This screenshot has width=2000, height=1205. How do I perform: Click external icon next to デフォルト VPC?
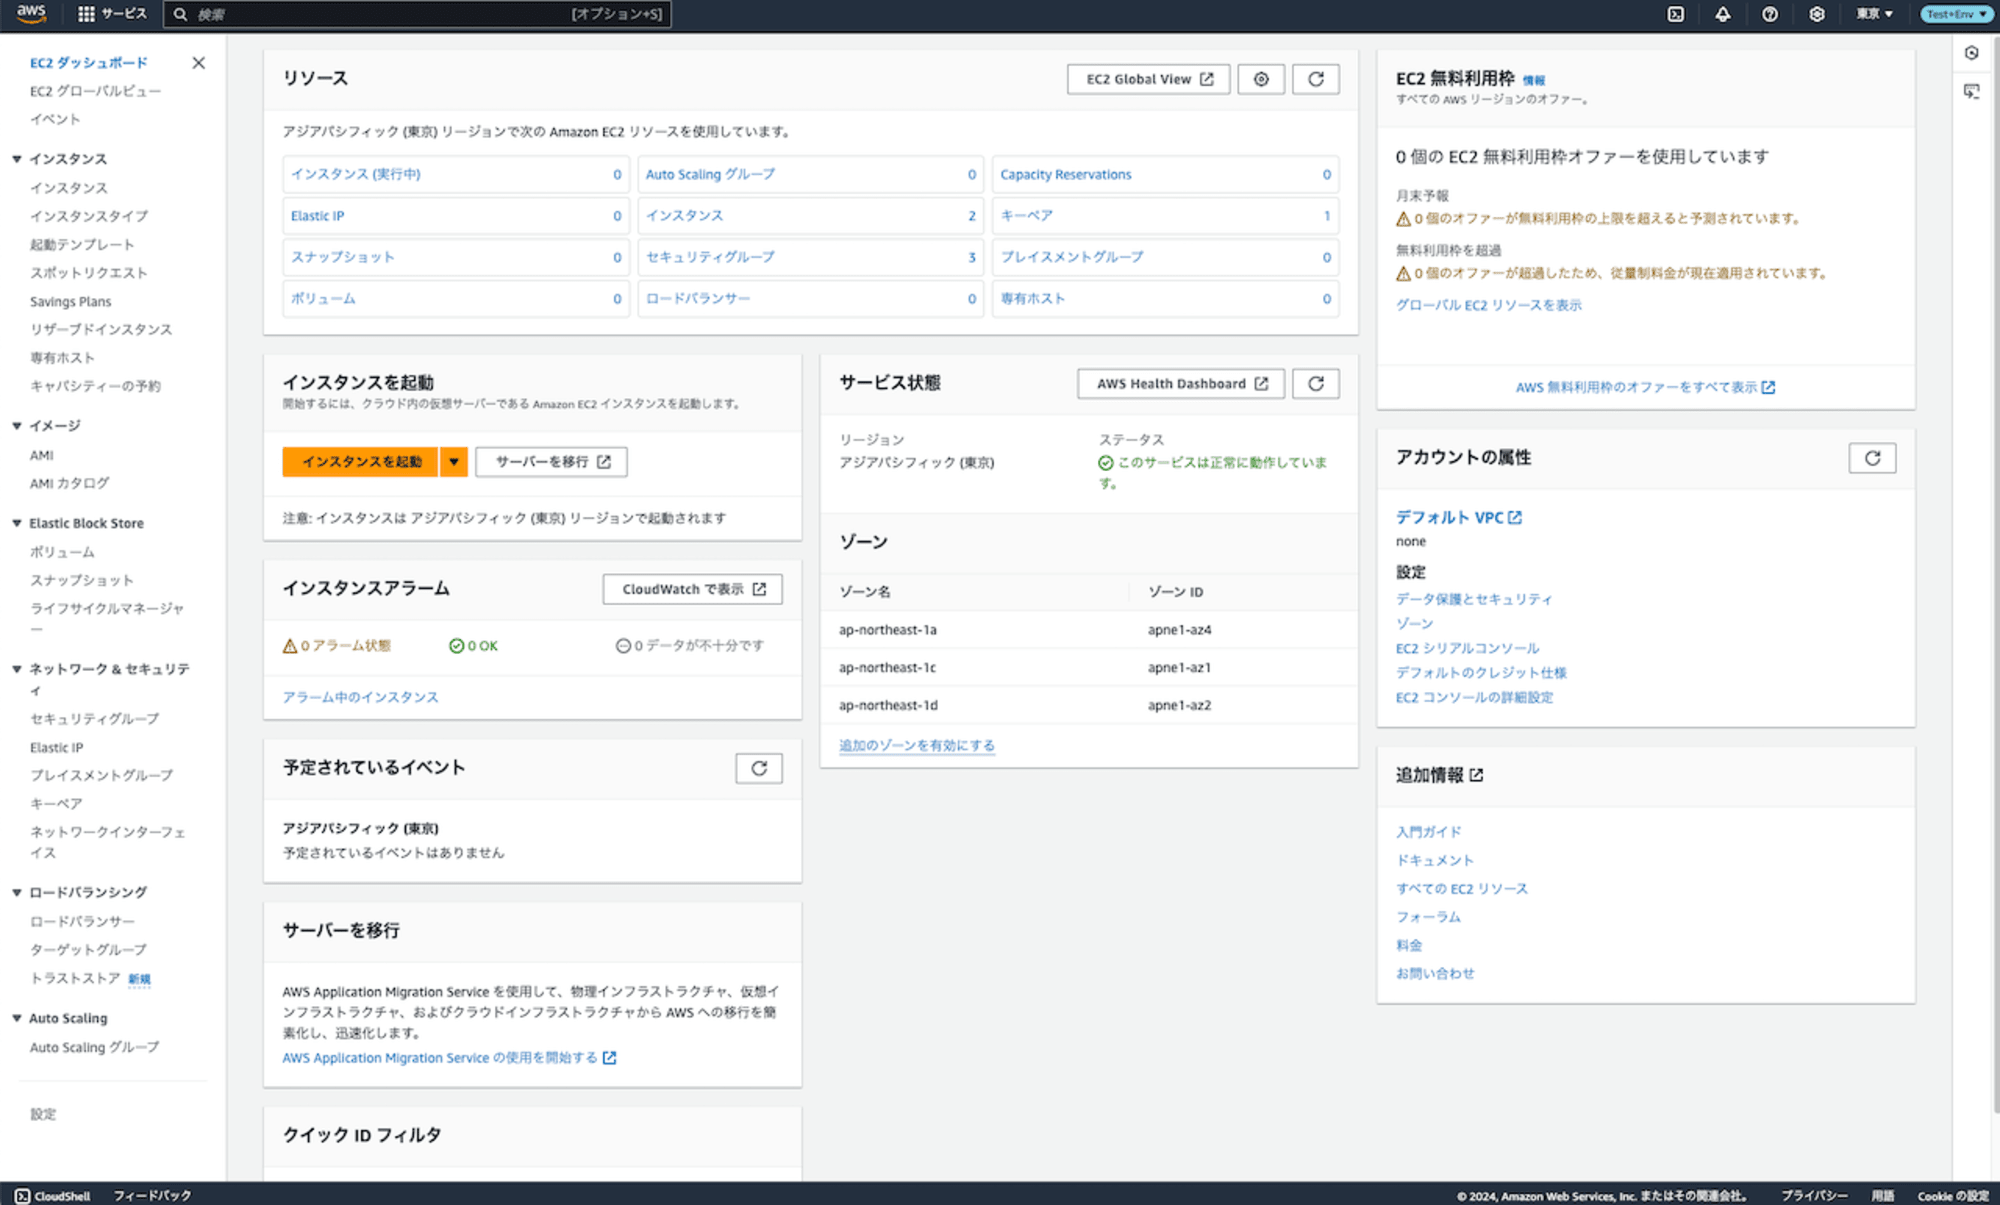click(1515, 517)
